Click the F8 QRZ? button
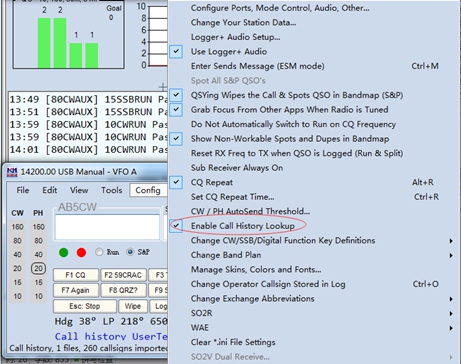 point(123,290)
